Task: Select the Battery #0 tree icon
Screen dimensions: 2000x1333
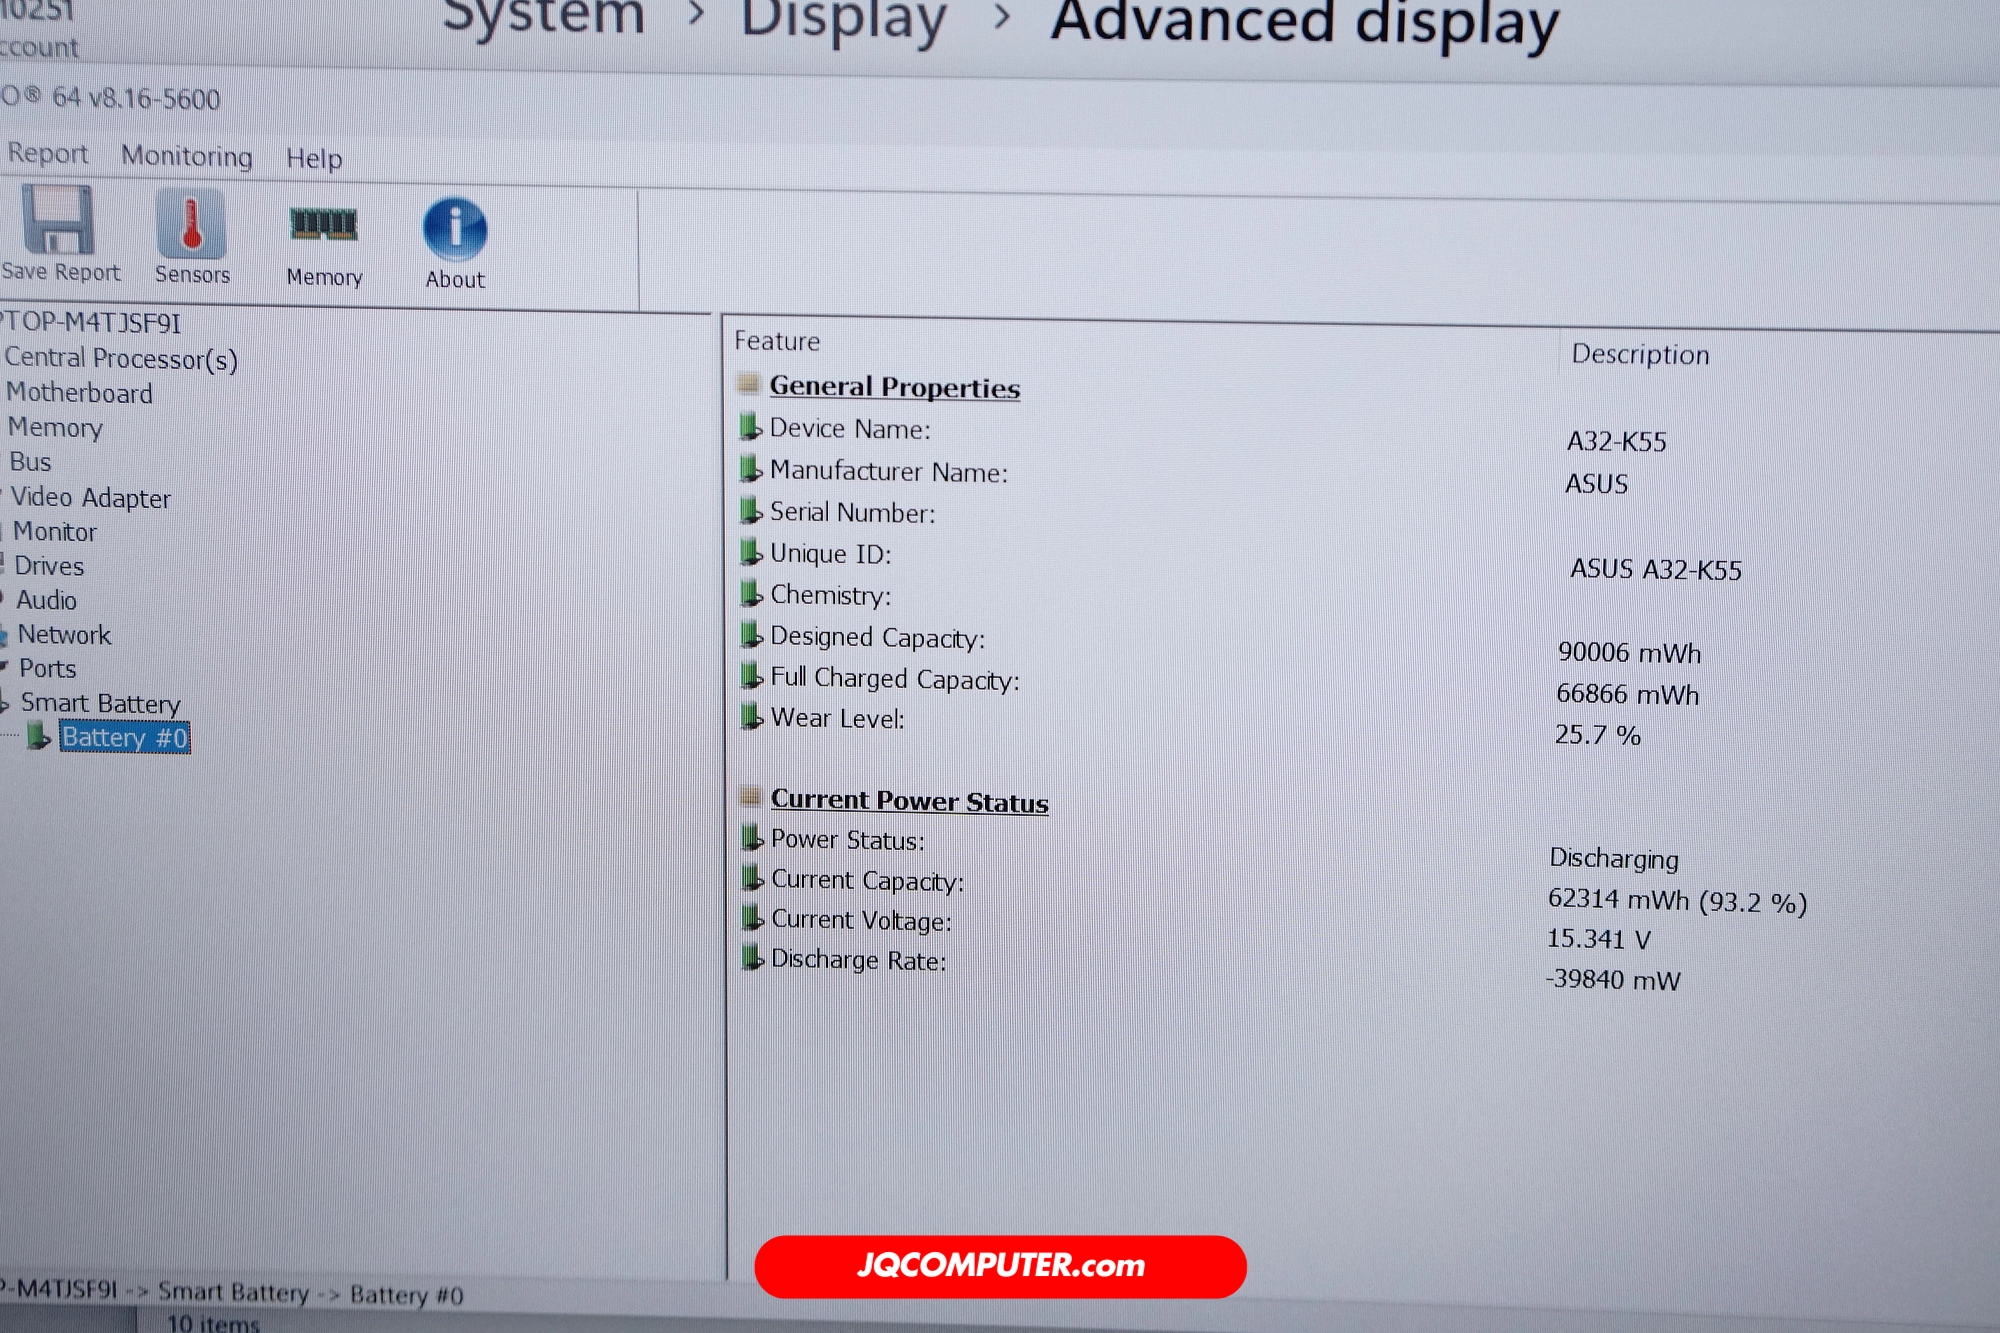Action: [x=38, y=737]
